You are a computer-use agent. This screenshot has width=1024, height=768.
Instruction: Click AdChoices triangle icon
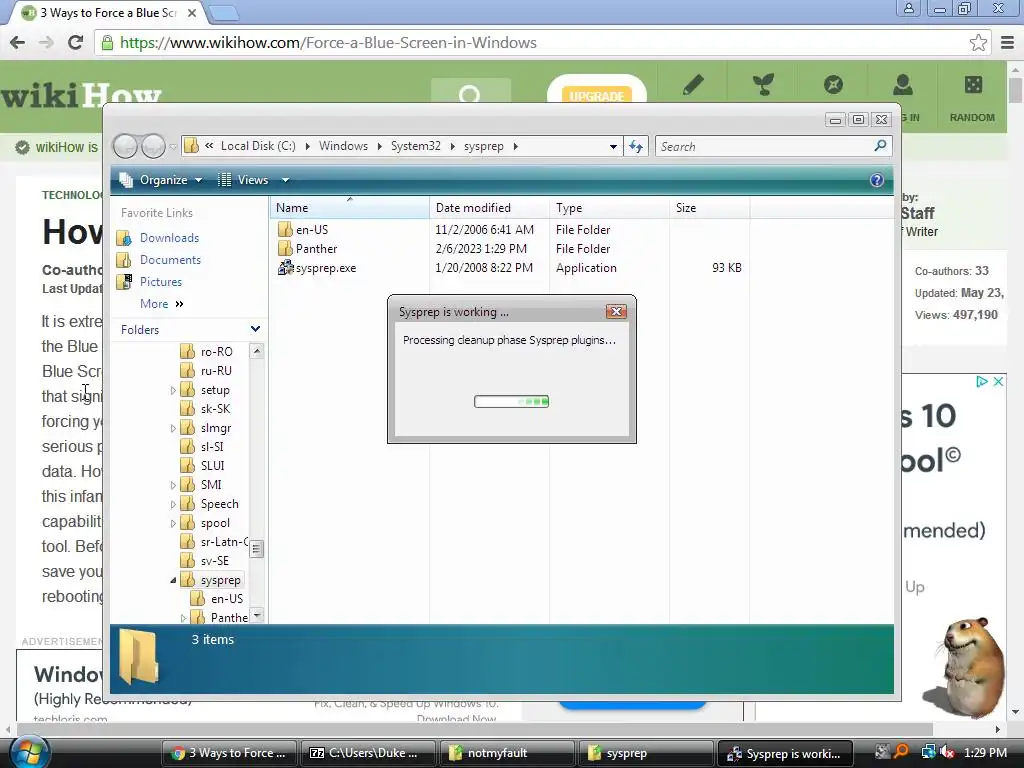tap(982, 381)
